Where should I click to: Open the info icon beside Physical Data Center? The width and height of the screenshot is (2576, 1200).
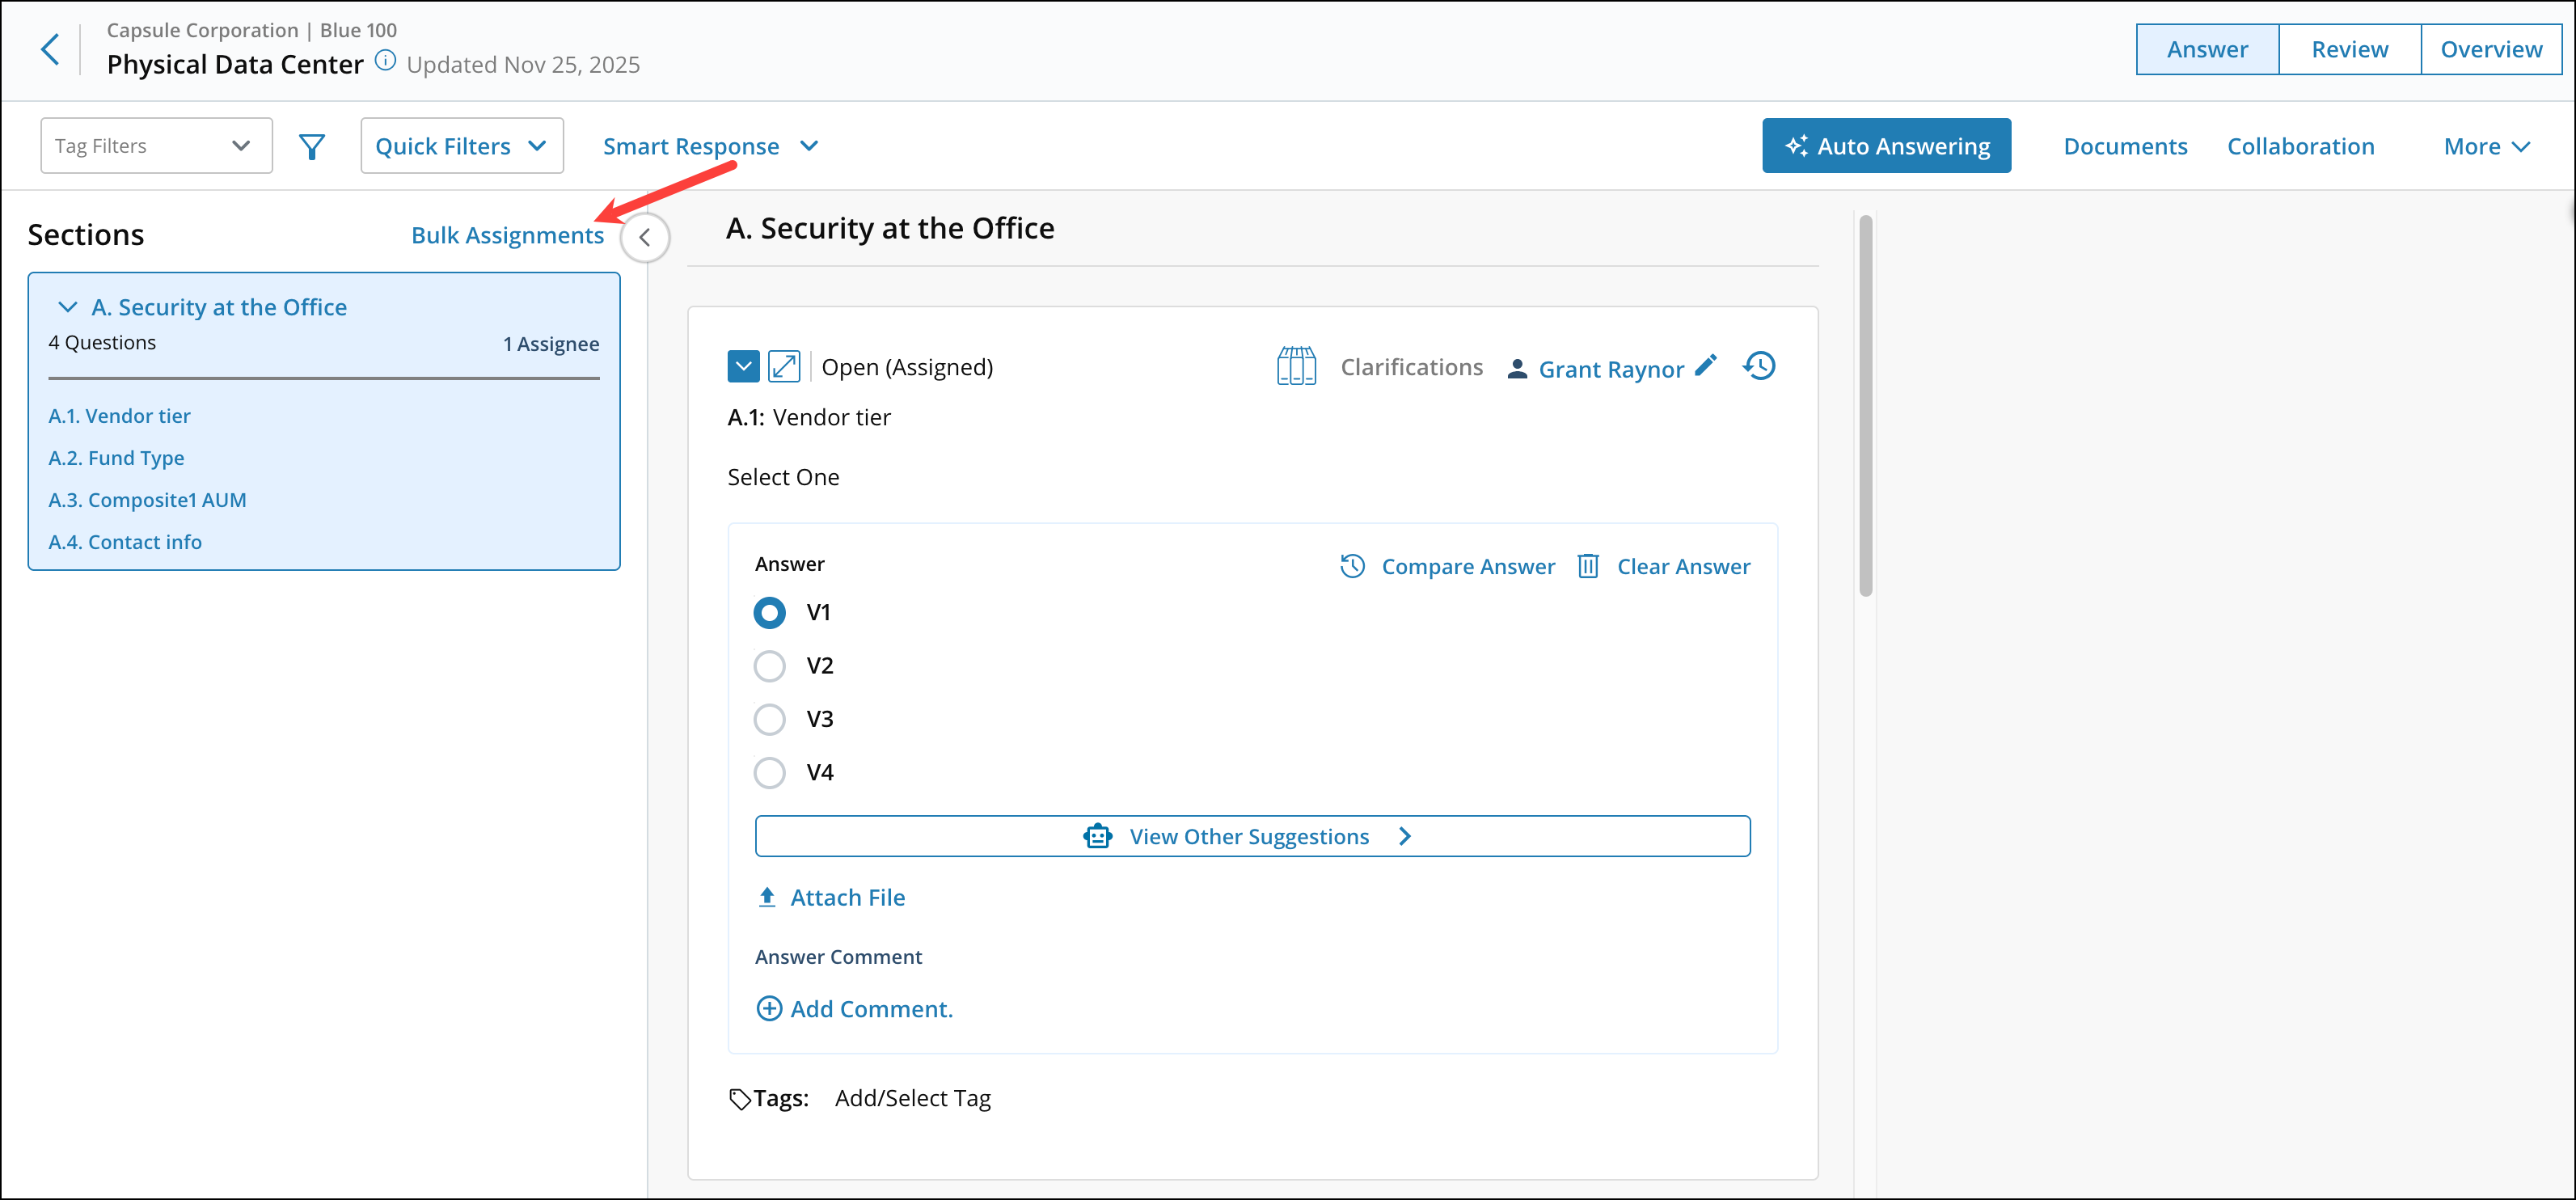click(x=385, y=60)
